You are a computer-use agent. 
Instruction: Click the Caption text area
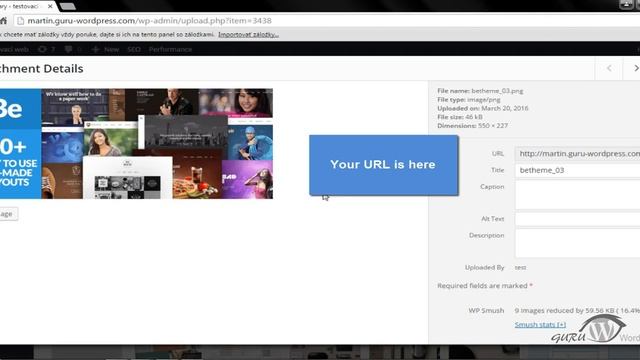click(578, 195)
